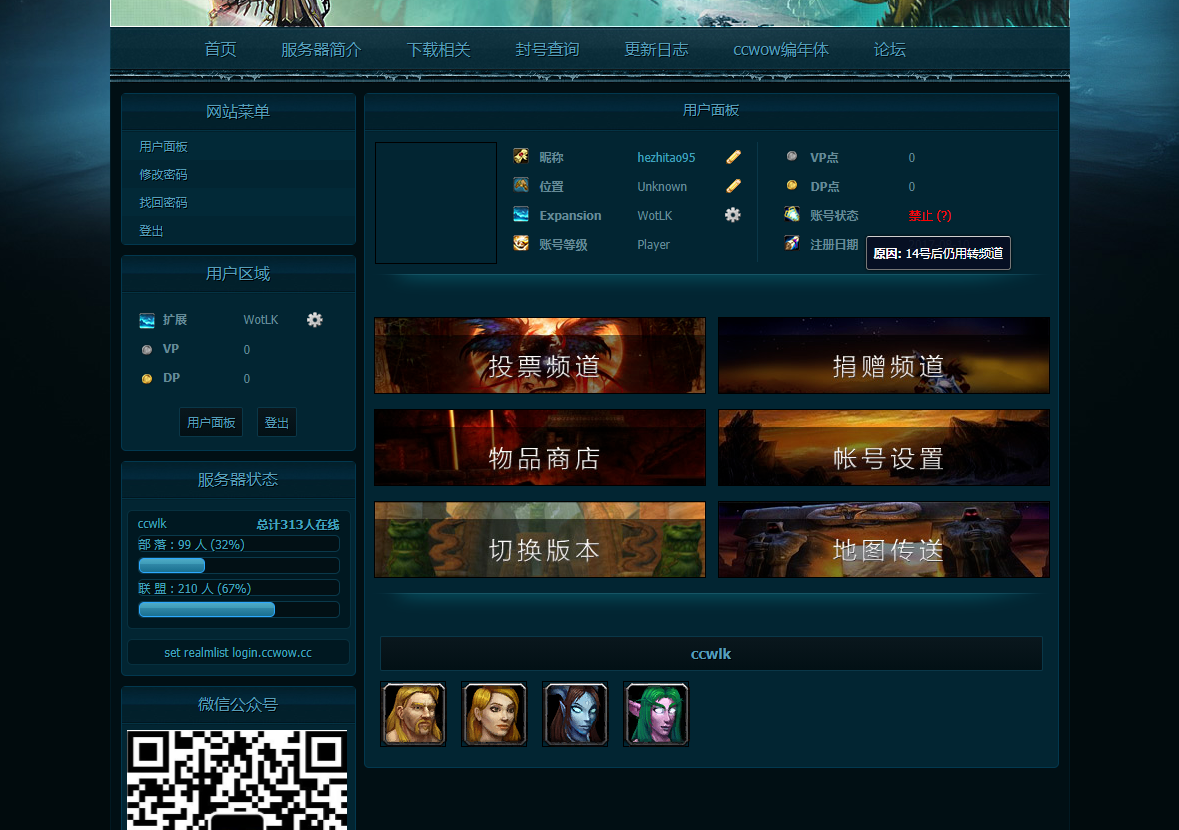Collapse the 微信公众号 panel header

coord(237,704)
